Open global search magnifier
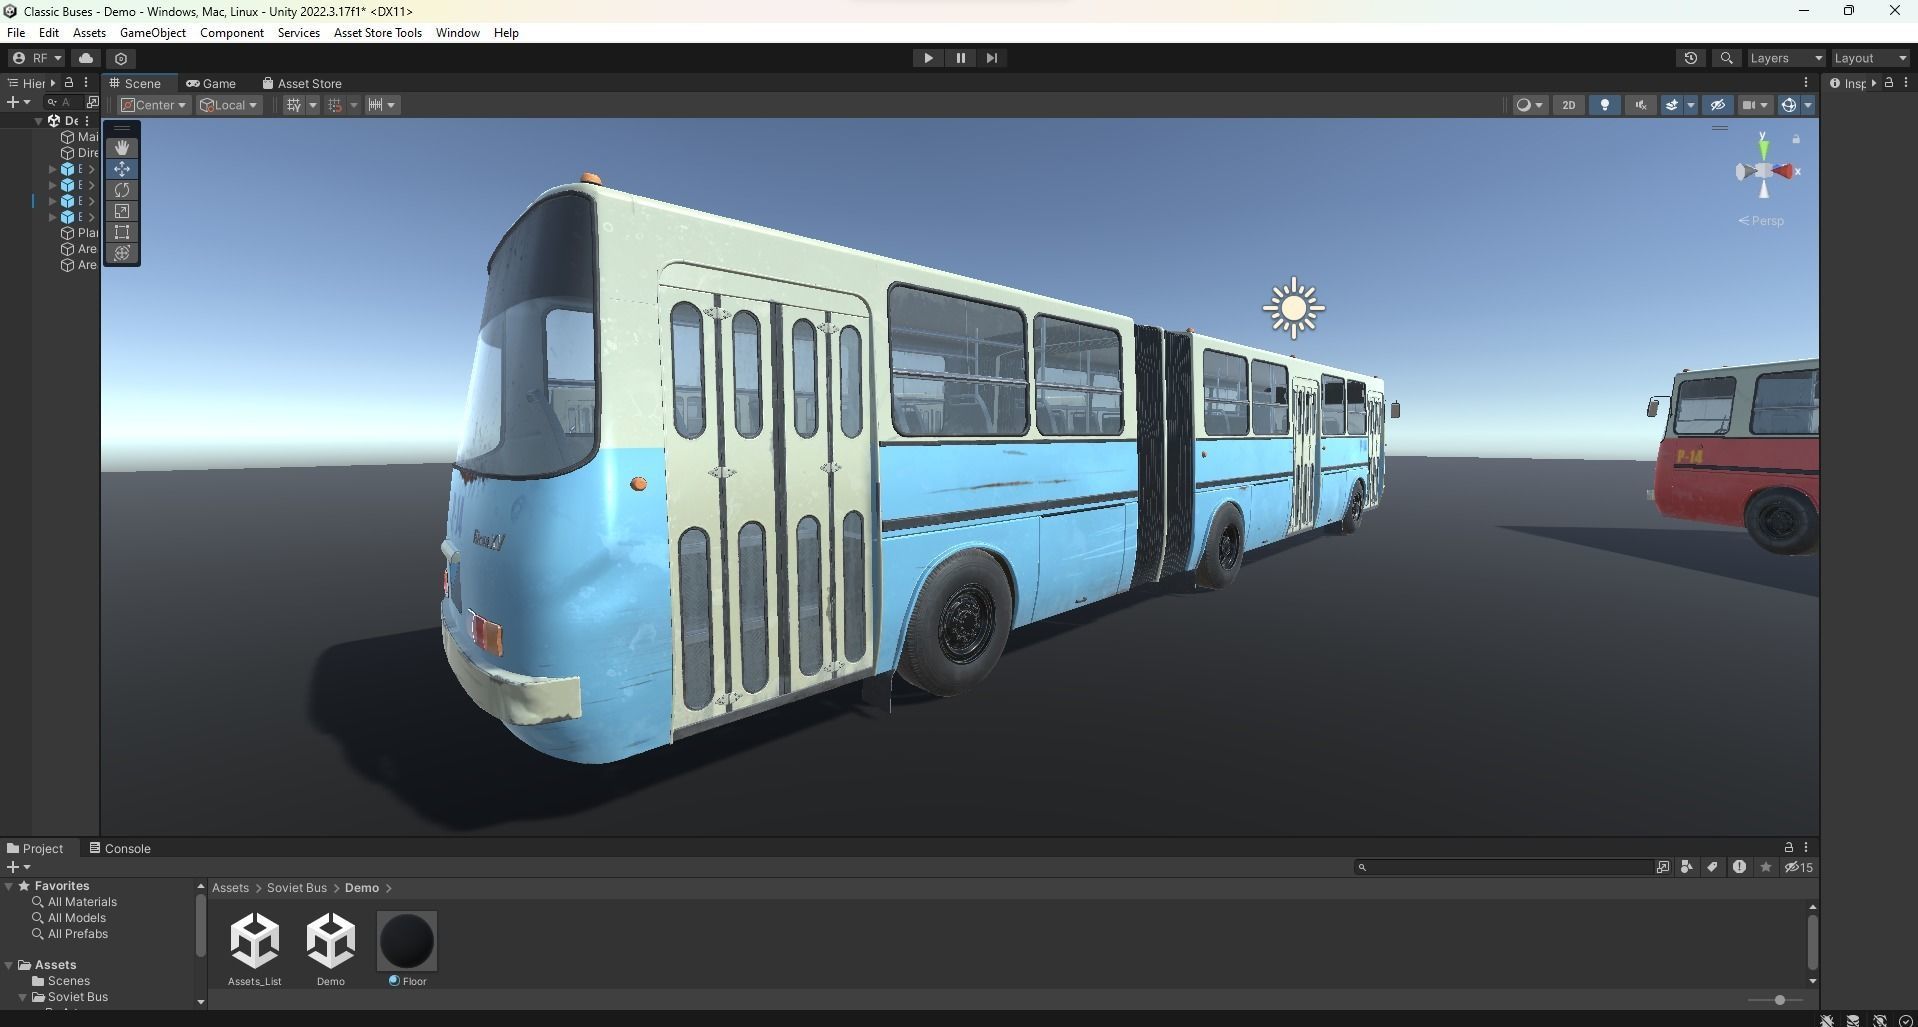This screenshot has width=1918, height=1027. click(x=1726, y=58)
